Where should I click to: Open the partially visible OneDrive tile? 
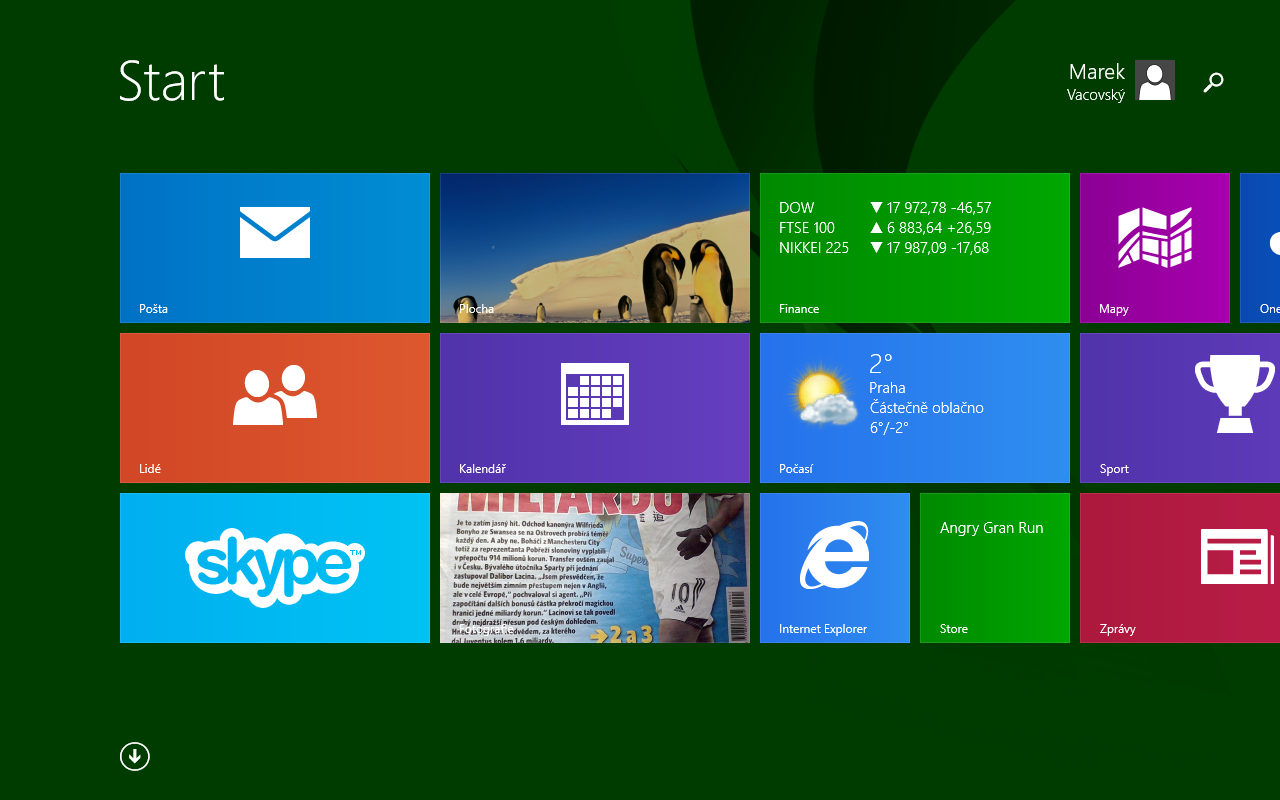pyautogui.click(x=1260, y=248)
